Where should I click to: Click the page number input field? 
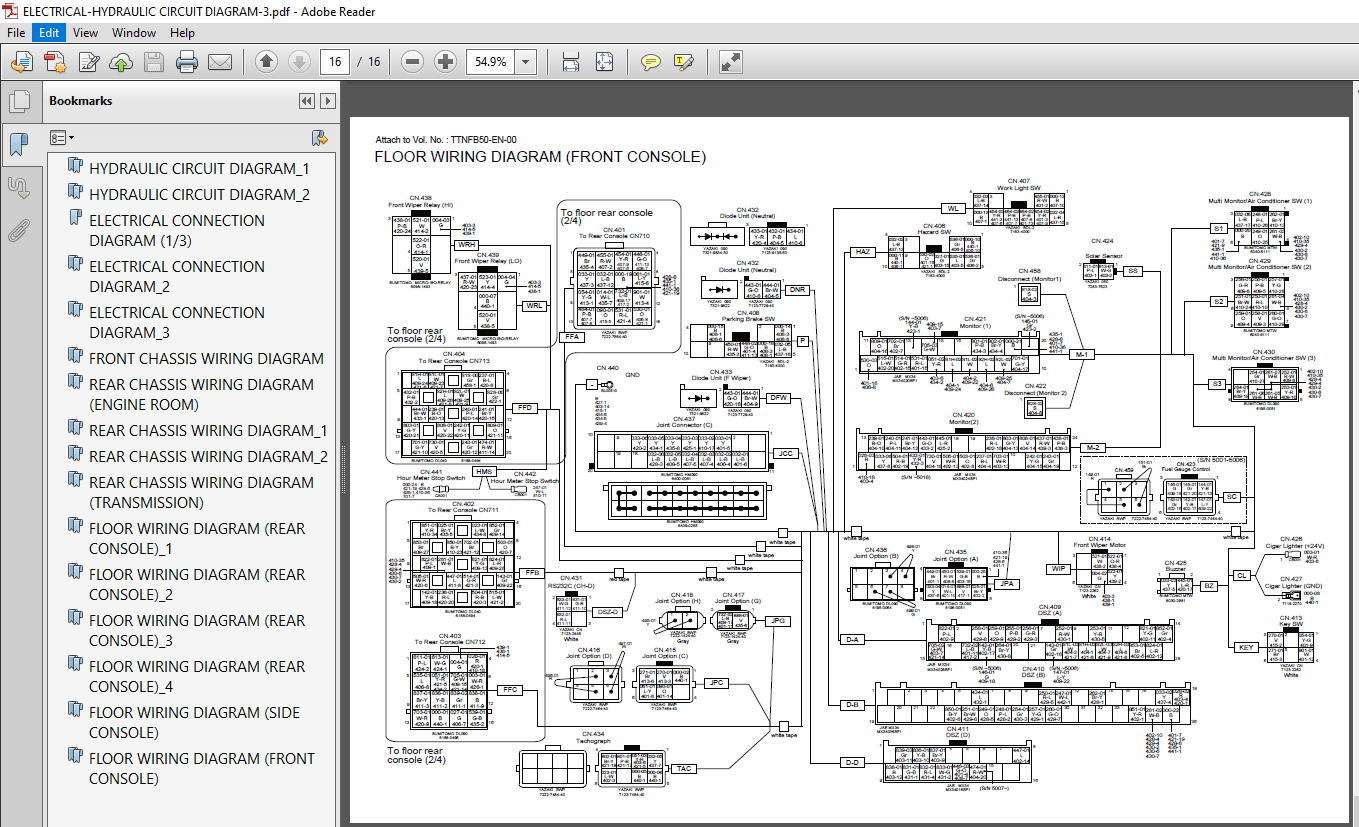coord(334,62)
